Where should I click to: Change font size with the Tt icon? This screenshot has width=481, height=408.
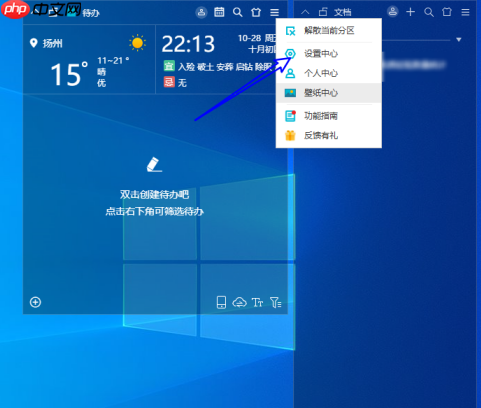point(257,302)
